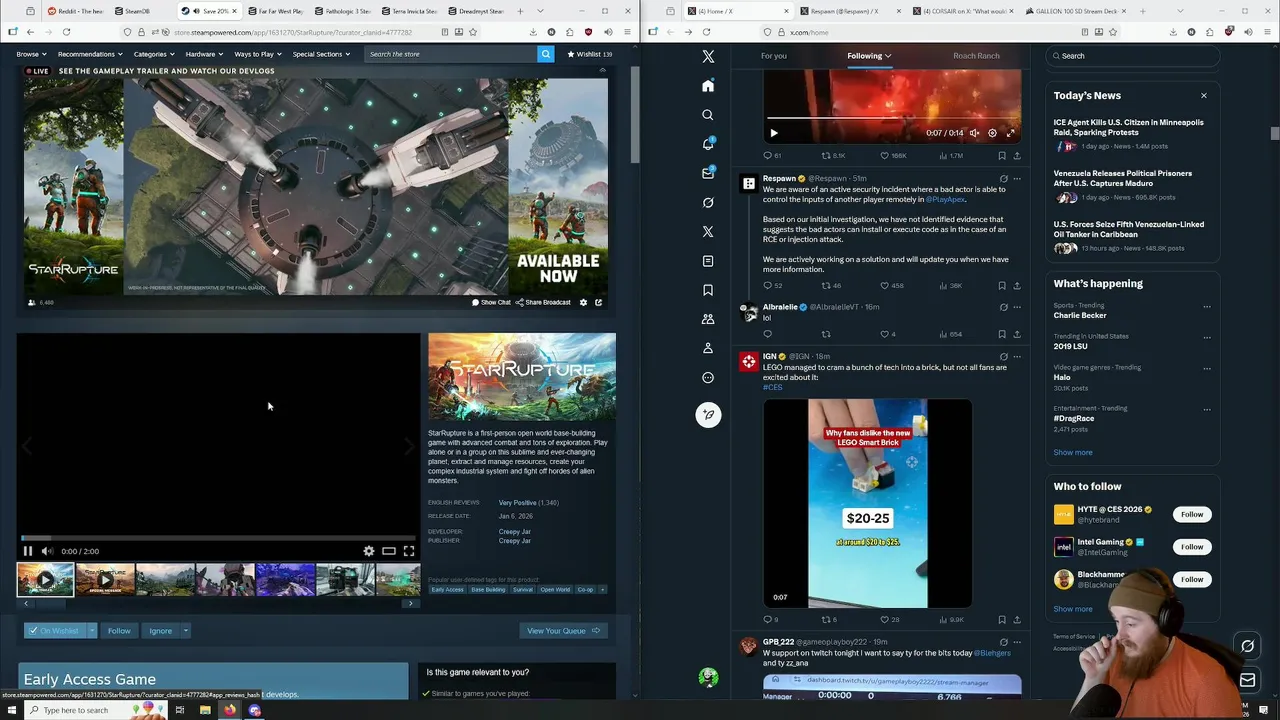Pause the StarRupture trailer video

[x=28, y=551]
